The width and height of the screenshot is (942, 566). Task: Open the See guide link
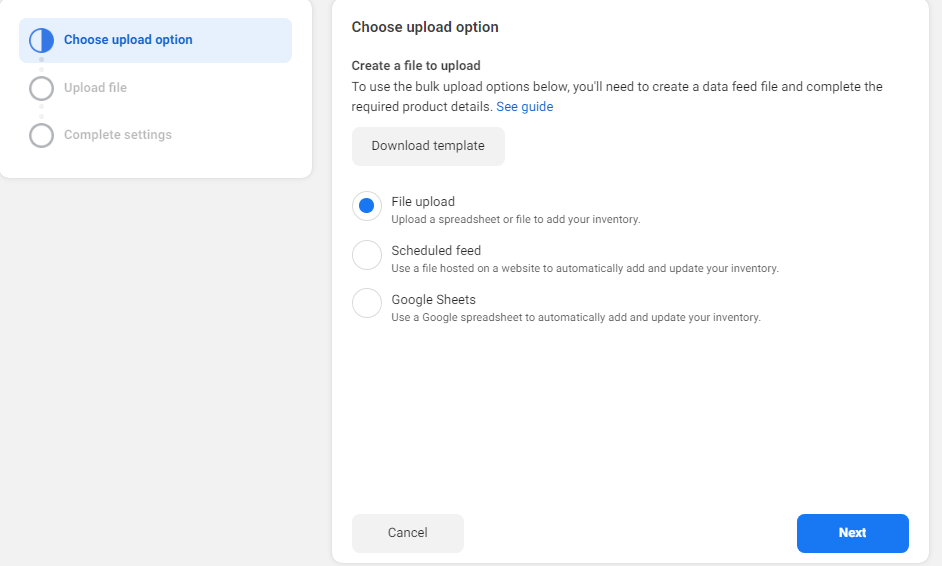(x=524, y=106)
